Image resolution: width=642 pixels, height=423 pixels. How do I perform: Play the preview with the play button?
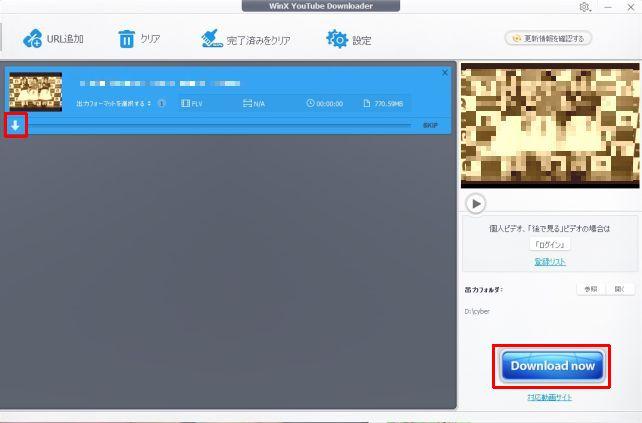pos(475,204)
